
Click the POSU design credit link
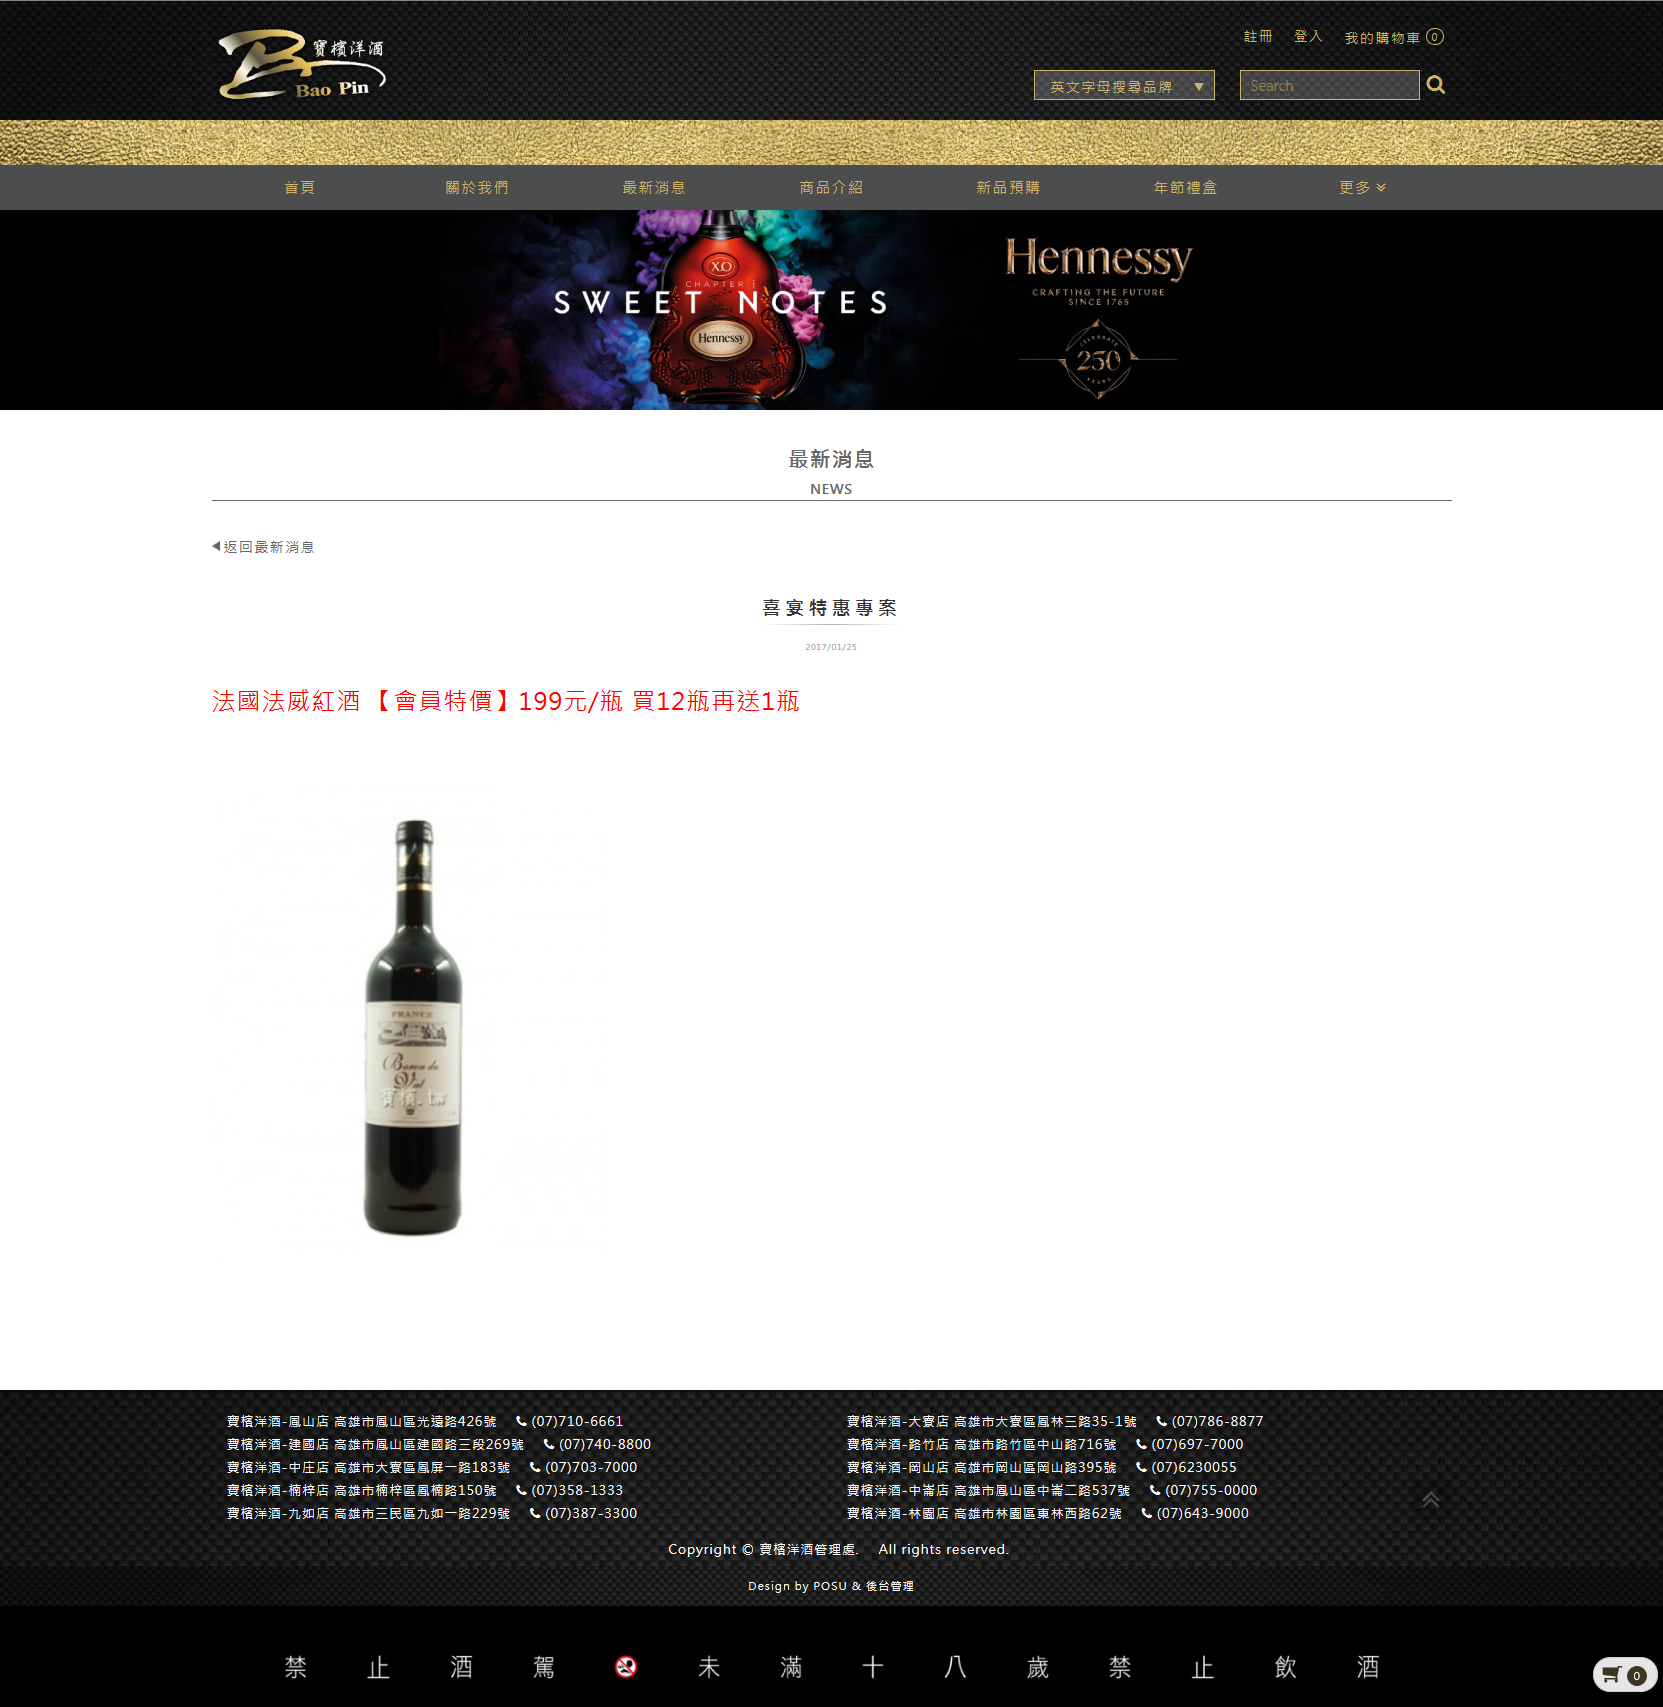coord(829,1586)
